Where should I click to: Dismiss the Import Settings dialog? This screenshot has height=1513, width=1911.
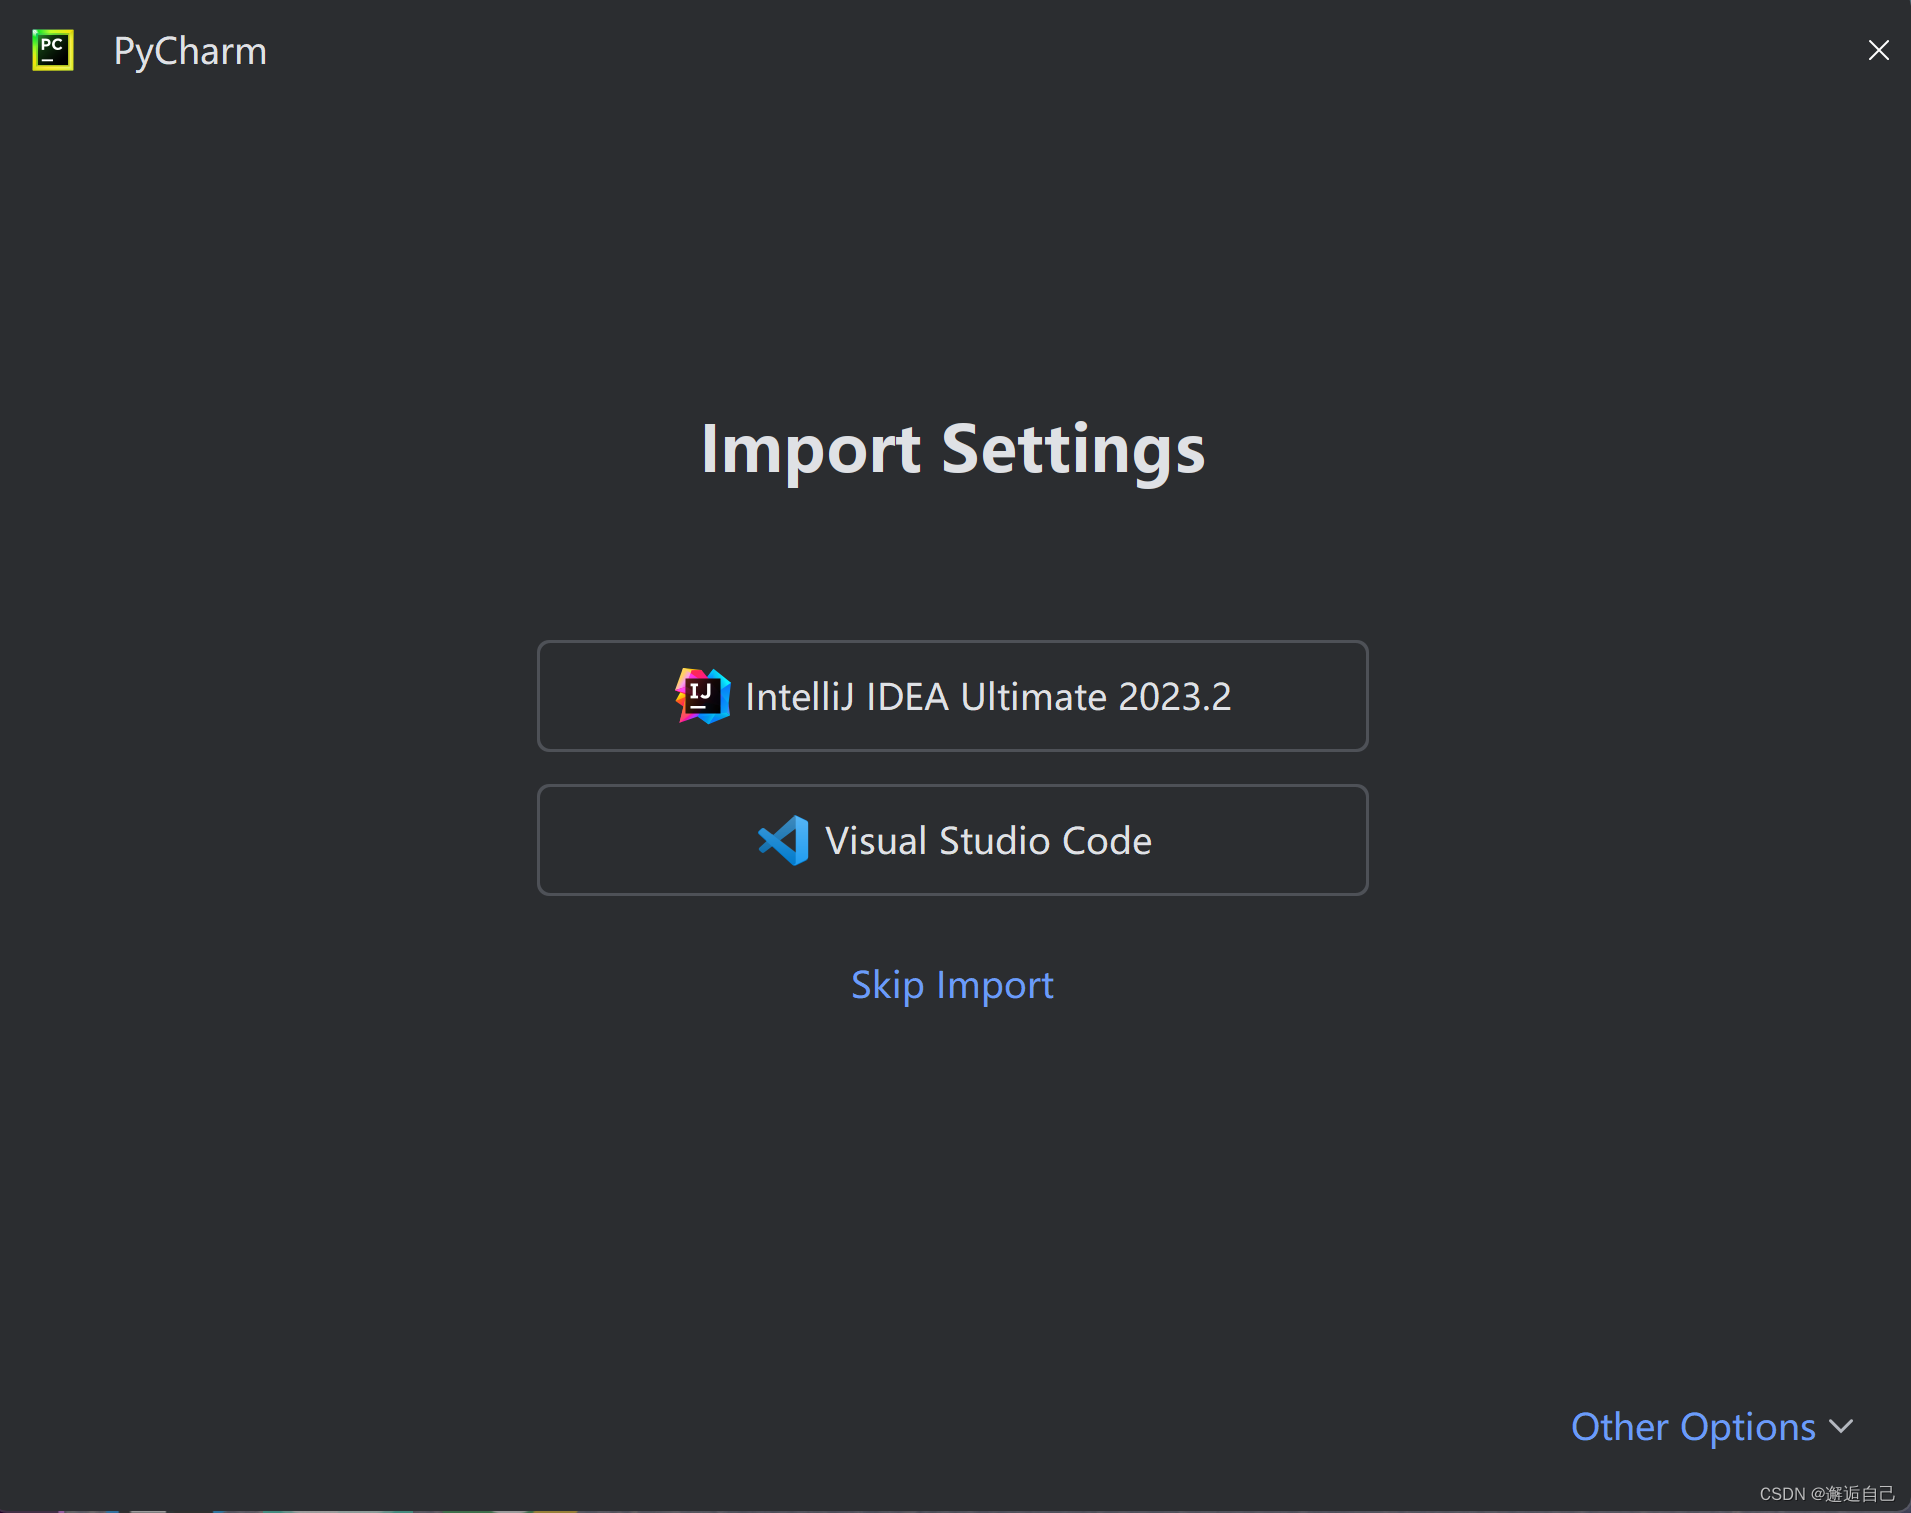coord(1879,50)
